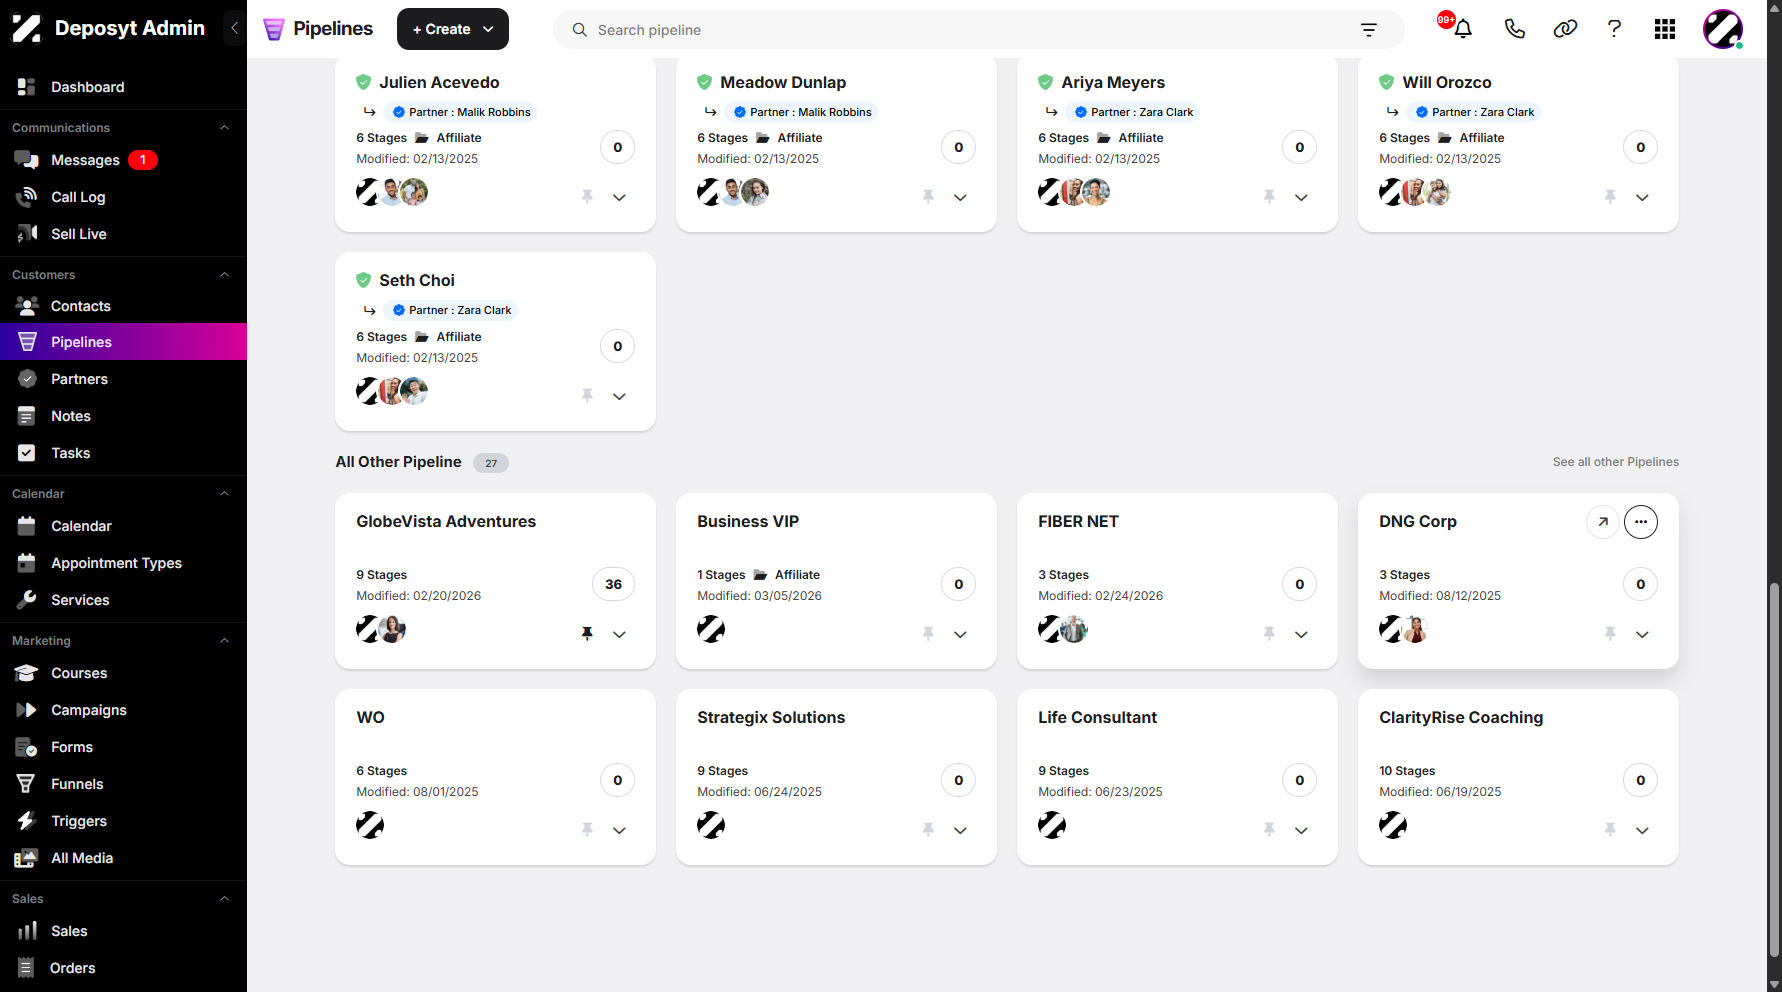Open the notifications bell

click(1462, 29)
